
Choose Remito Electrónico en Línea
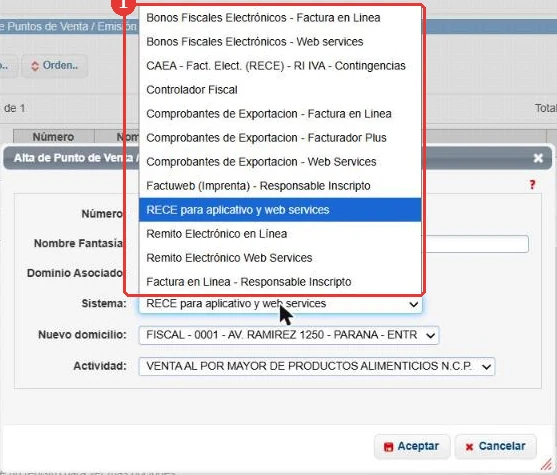[x=280, y=234]
